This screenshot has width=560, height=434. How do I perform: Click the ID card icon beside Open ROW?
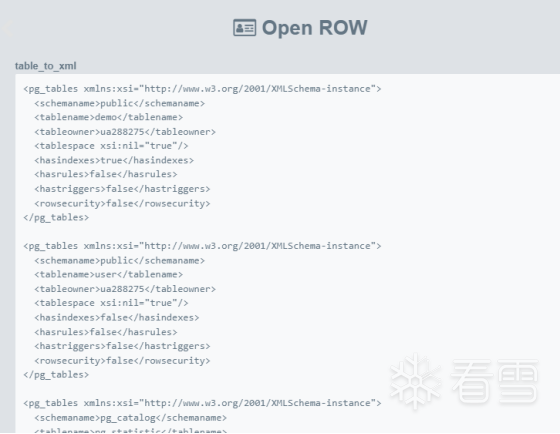(245, 28)
